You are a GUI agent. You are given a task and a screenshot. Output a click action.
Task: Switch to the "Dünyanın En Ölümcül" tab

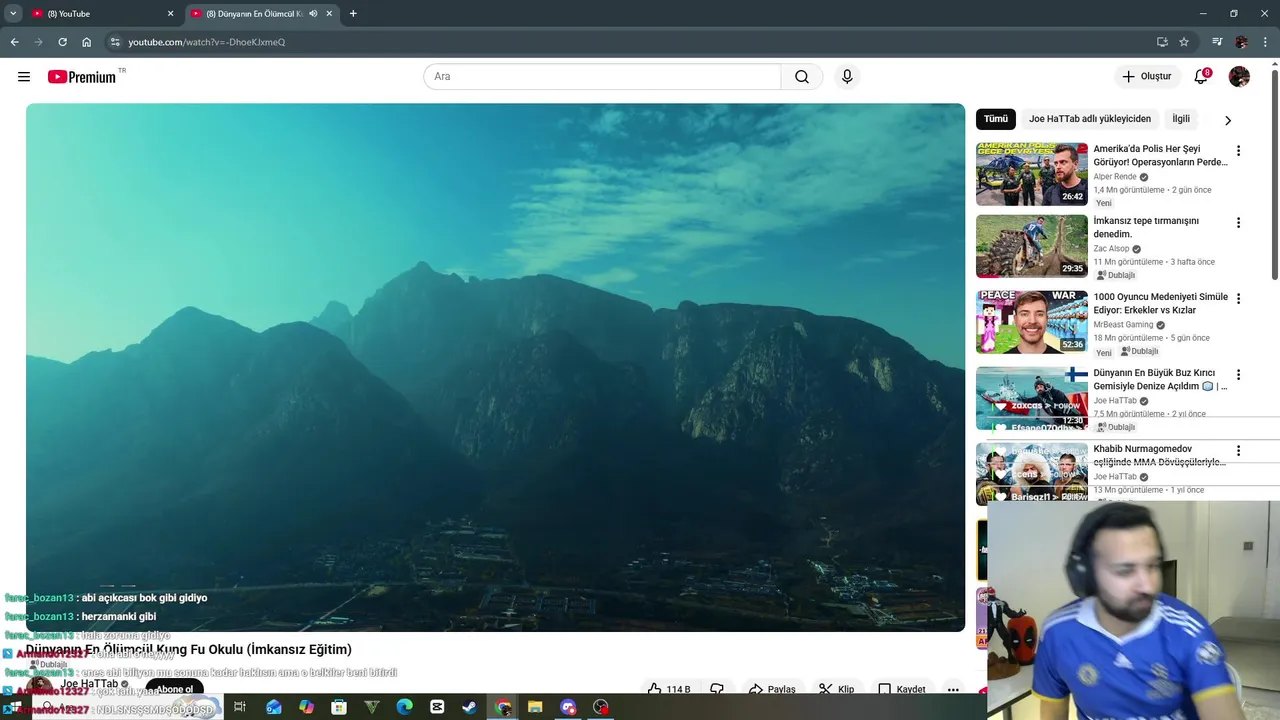(x=254, y=14)
